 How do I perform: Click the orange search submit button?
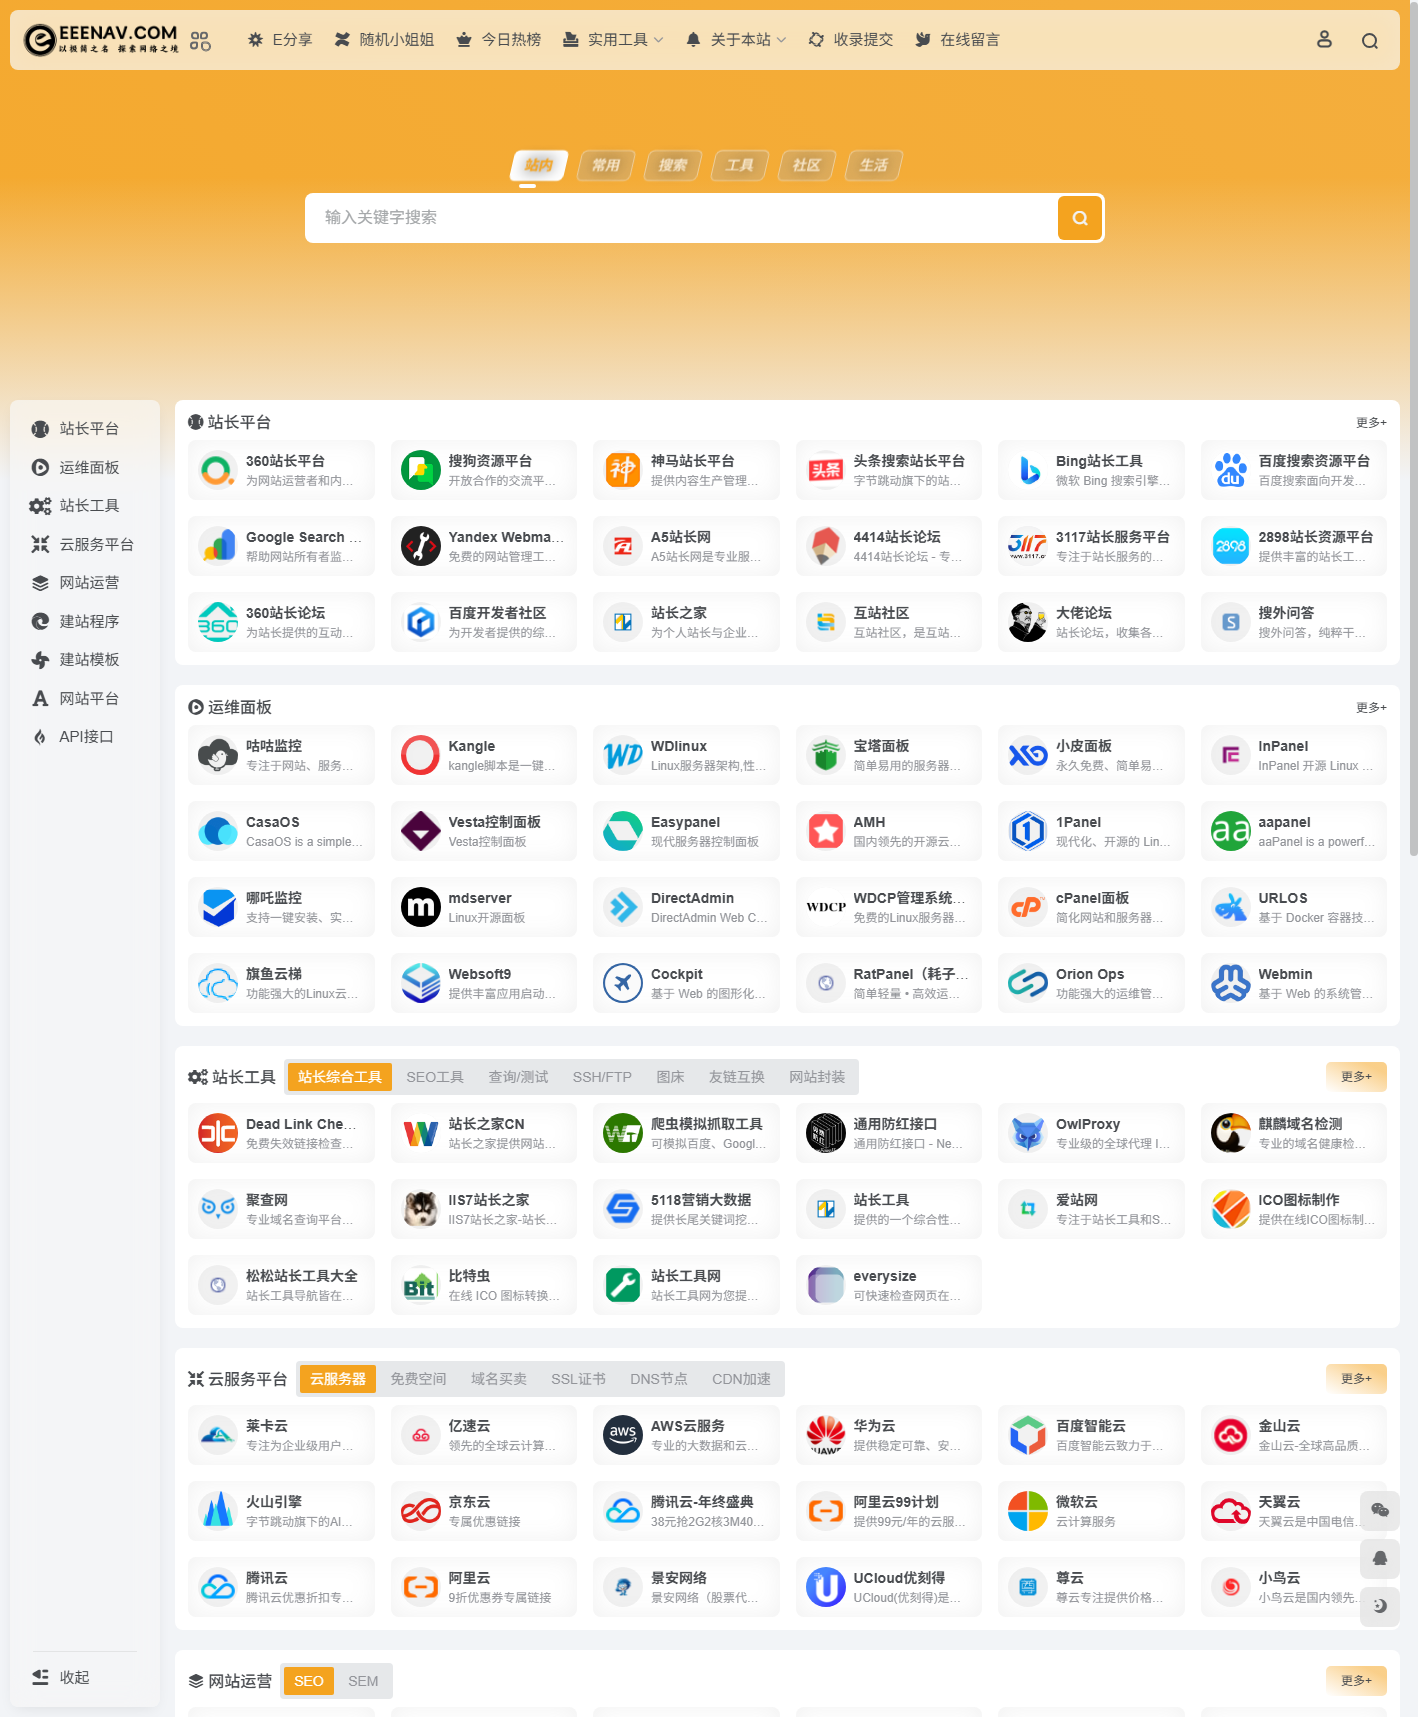tap(1080, 218)
